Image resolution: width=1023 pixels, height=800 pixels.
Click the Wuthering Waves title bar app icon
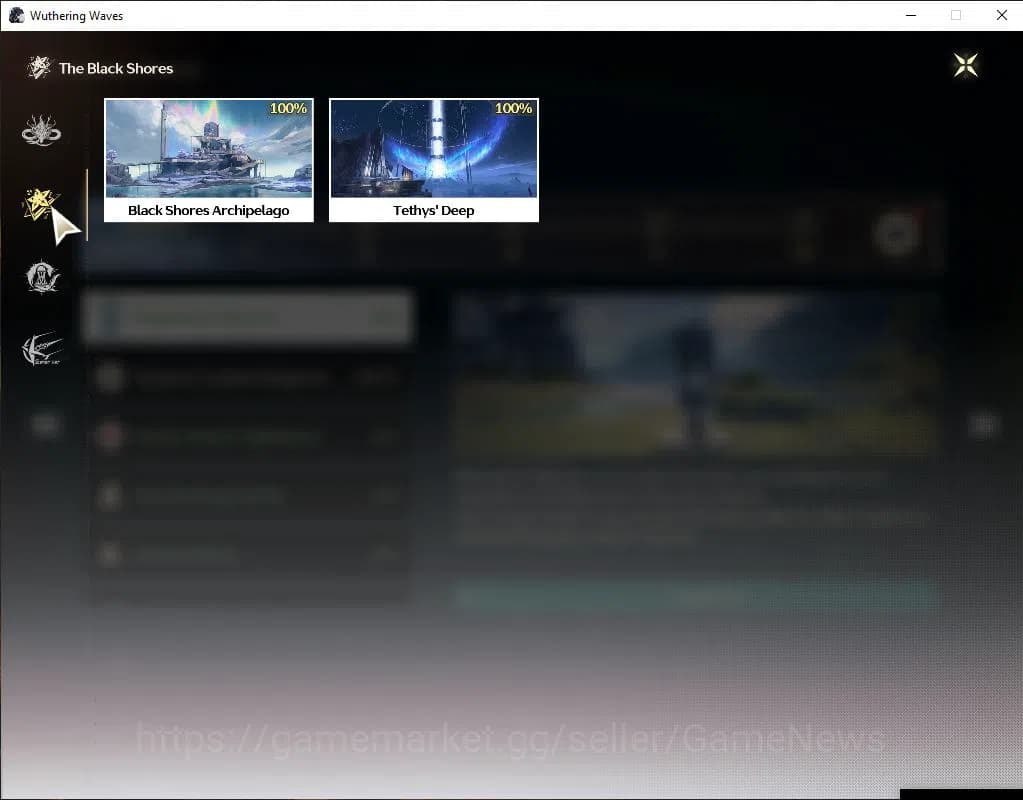tap(16, 15)
